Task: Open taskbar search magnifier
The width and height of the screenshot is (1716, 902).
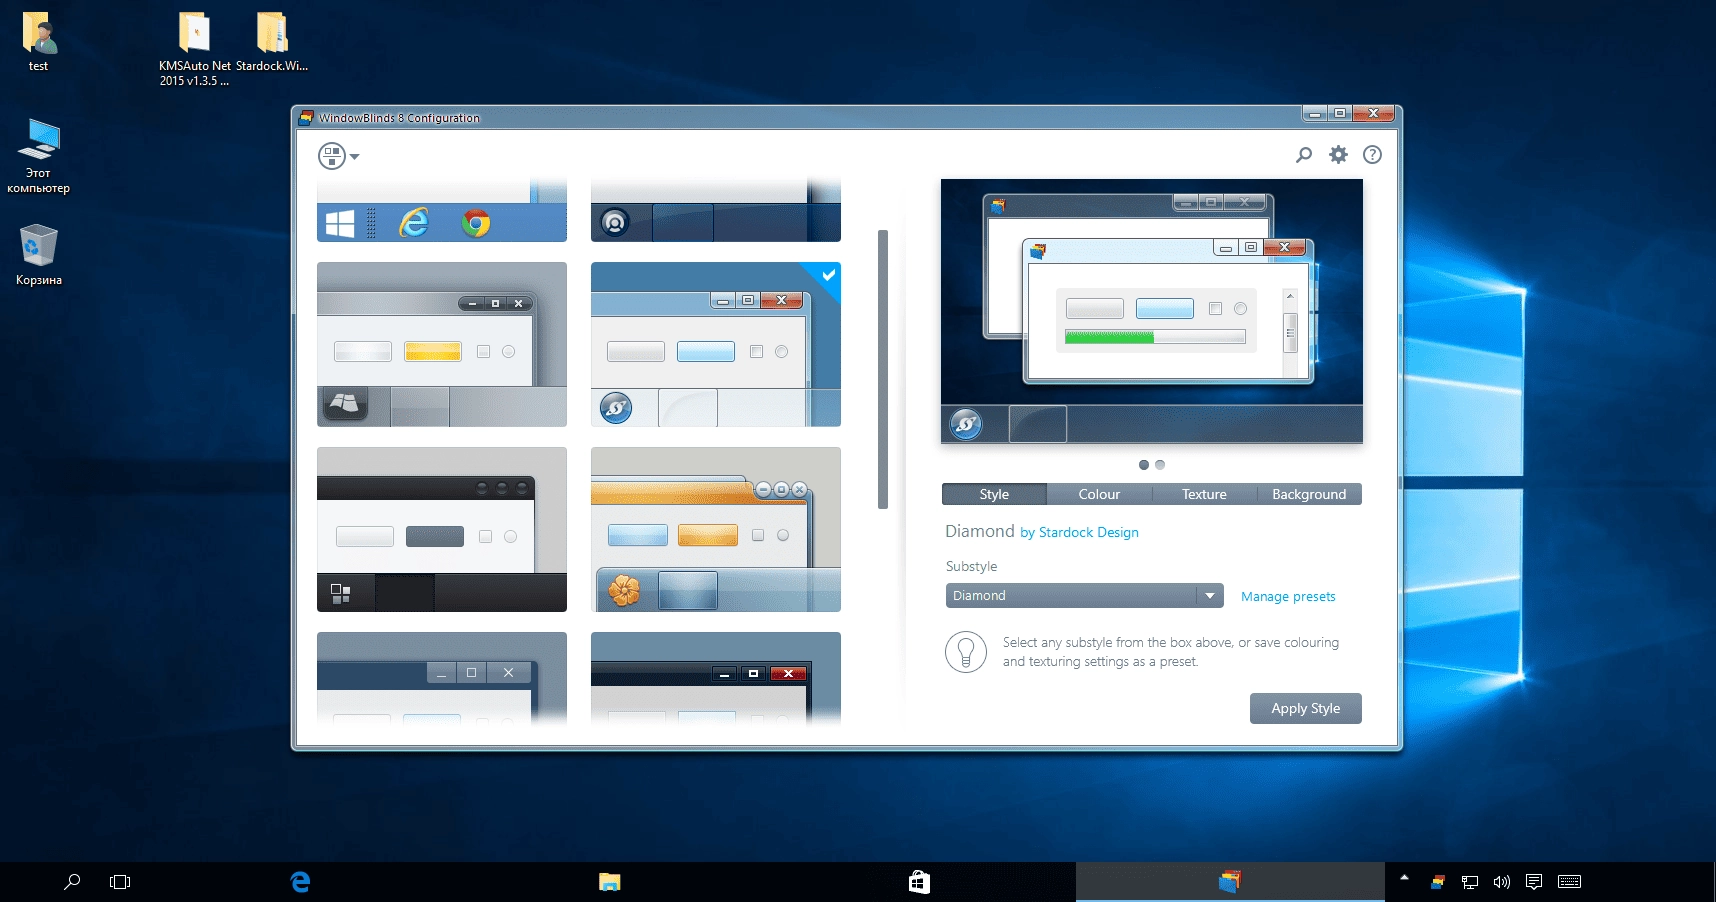Action: (72, 882)
